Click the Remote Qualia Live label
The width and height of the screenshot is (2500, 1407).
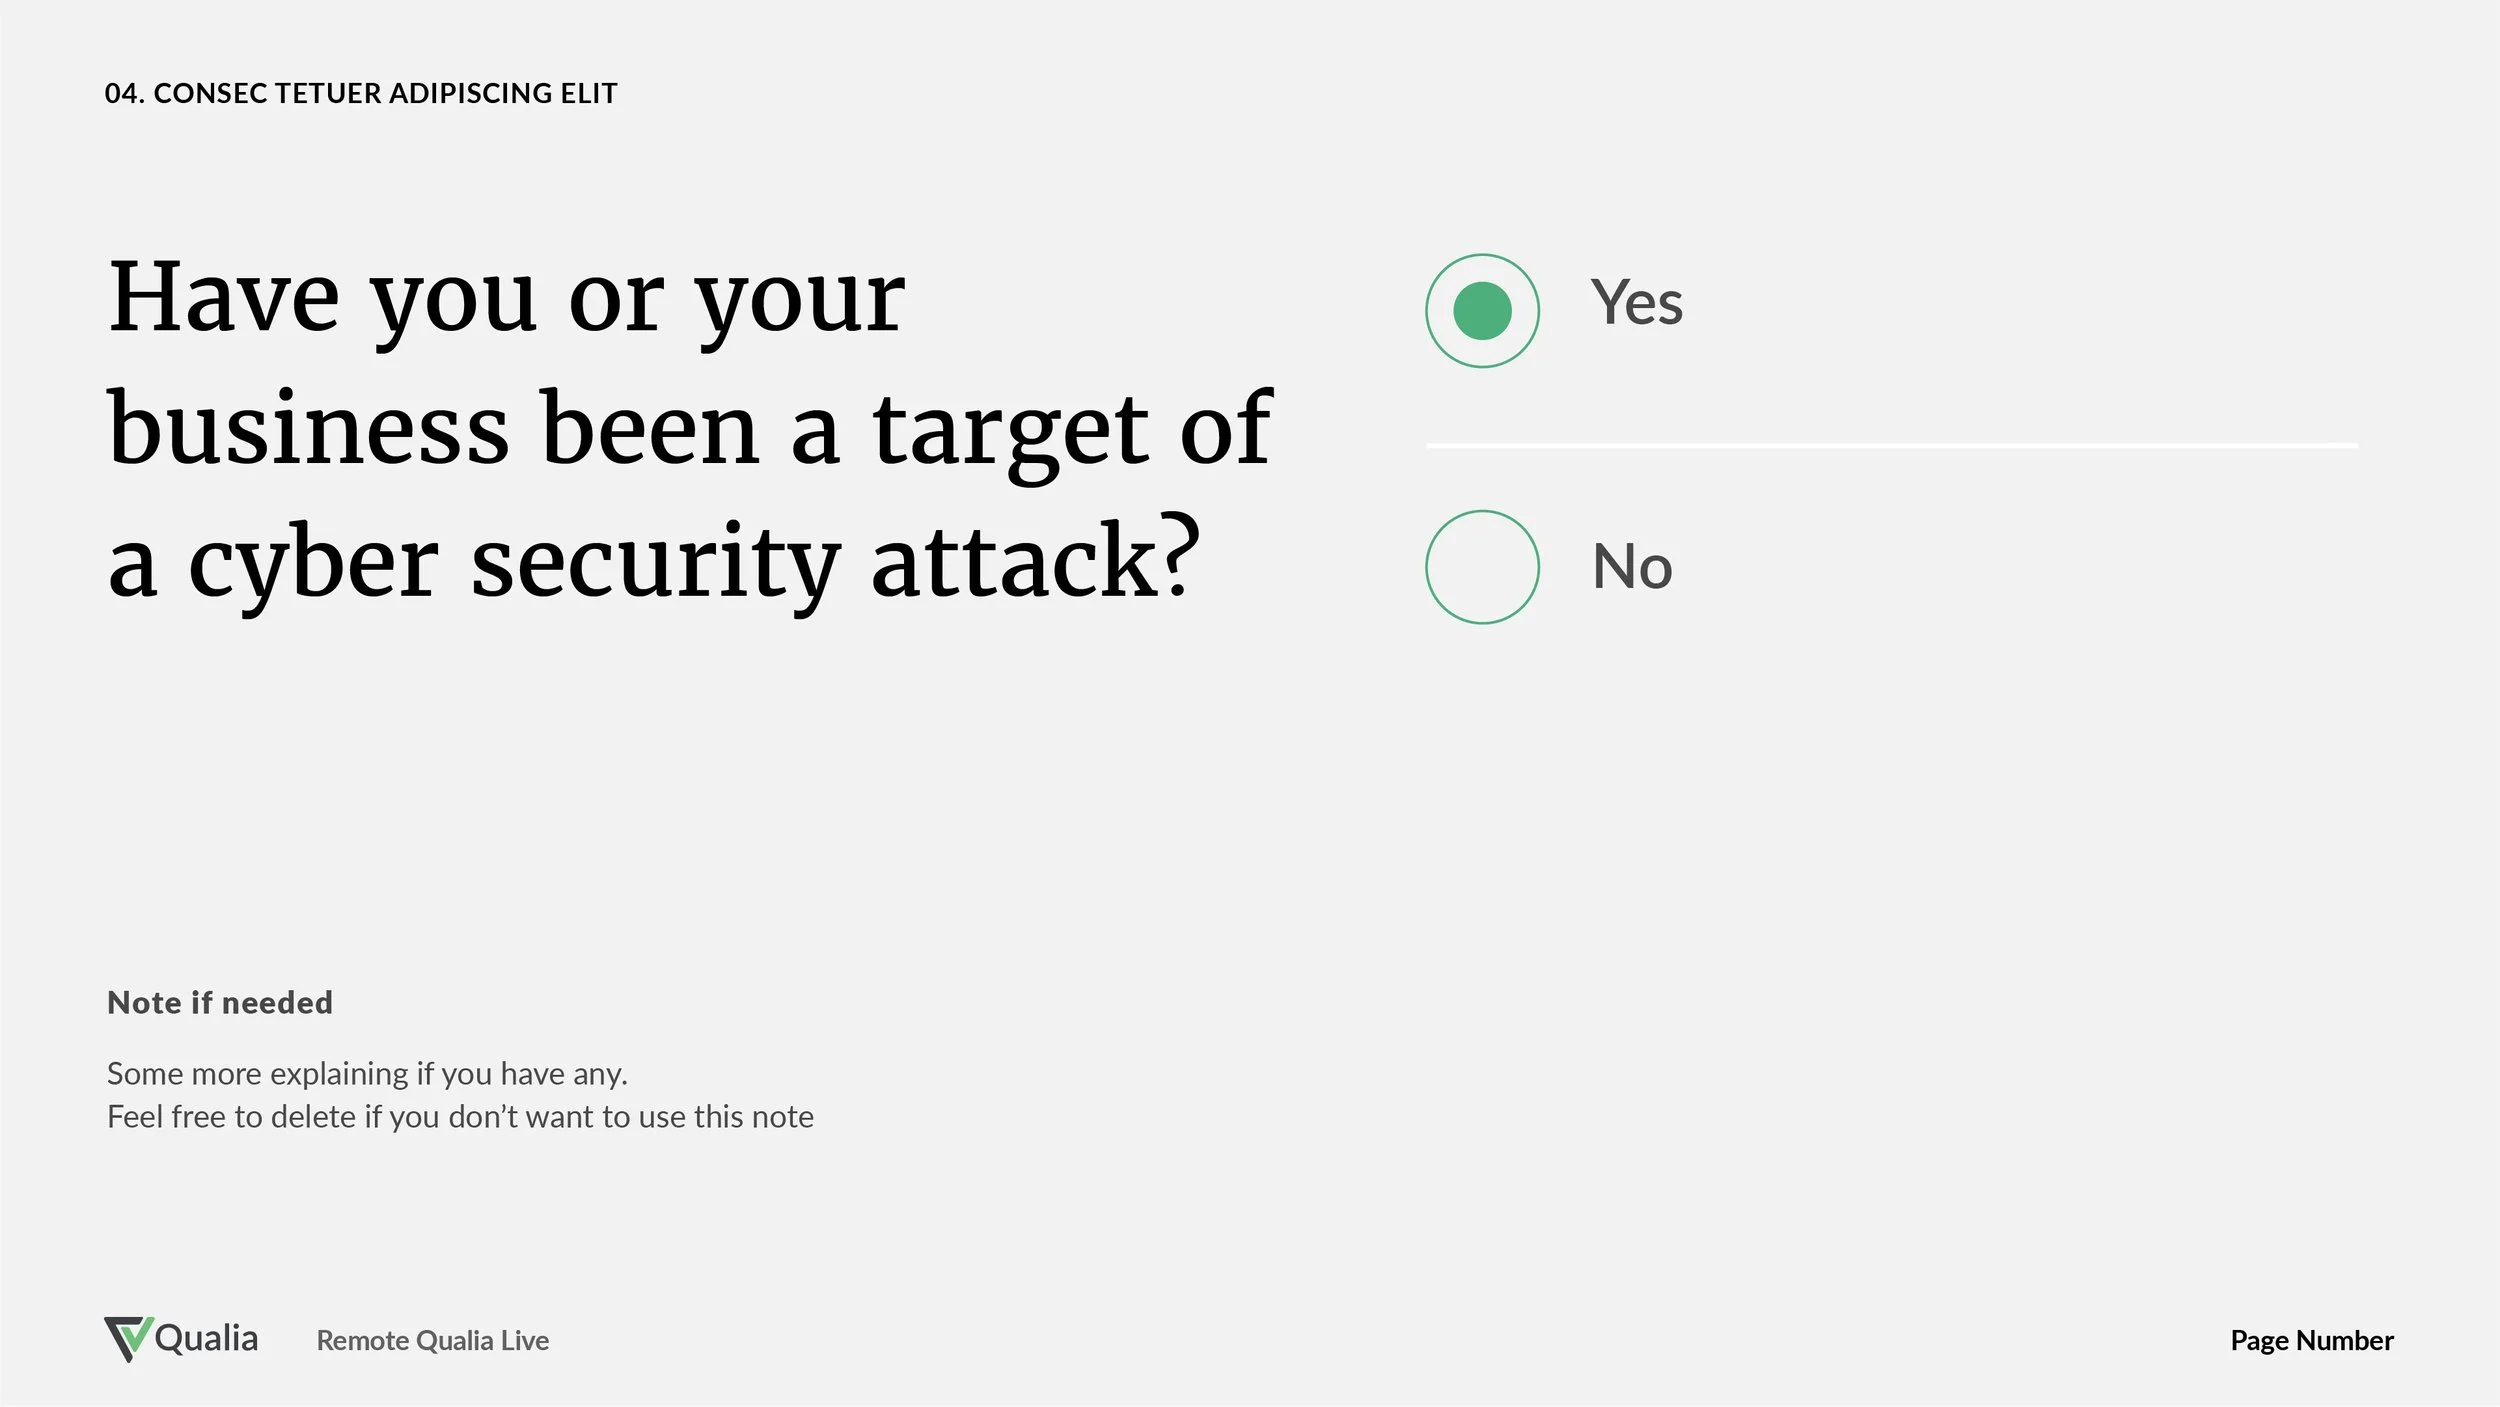(x=433, y=1340)
